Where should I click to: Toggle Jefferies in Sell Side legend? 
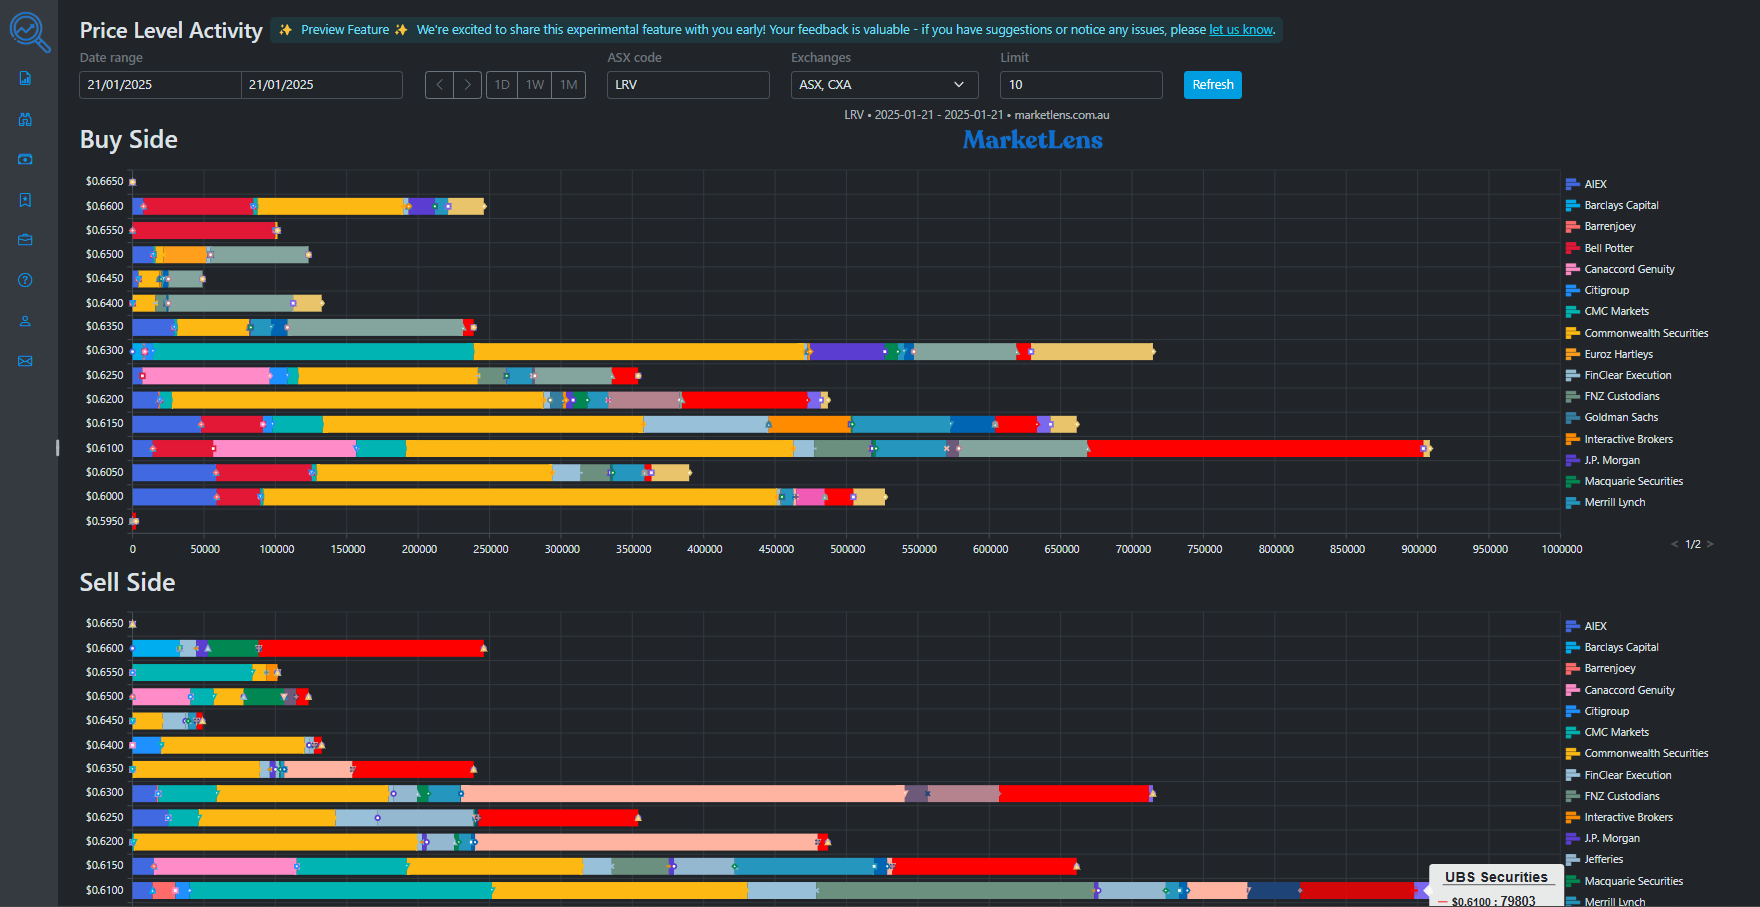[1603, 859]
